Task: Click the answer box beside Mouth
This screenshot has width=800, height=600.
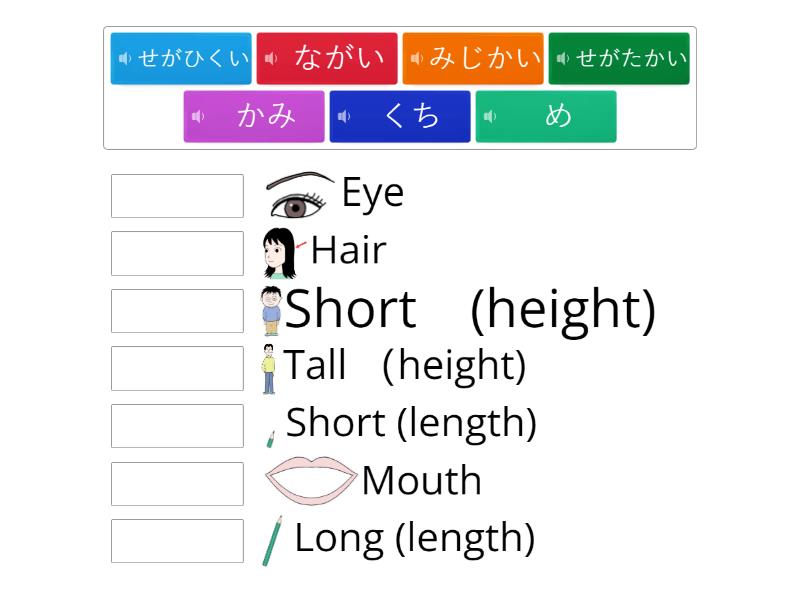Action: 177,484
